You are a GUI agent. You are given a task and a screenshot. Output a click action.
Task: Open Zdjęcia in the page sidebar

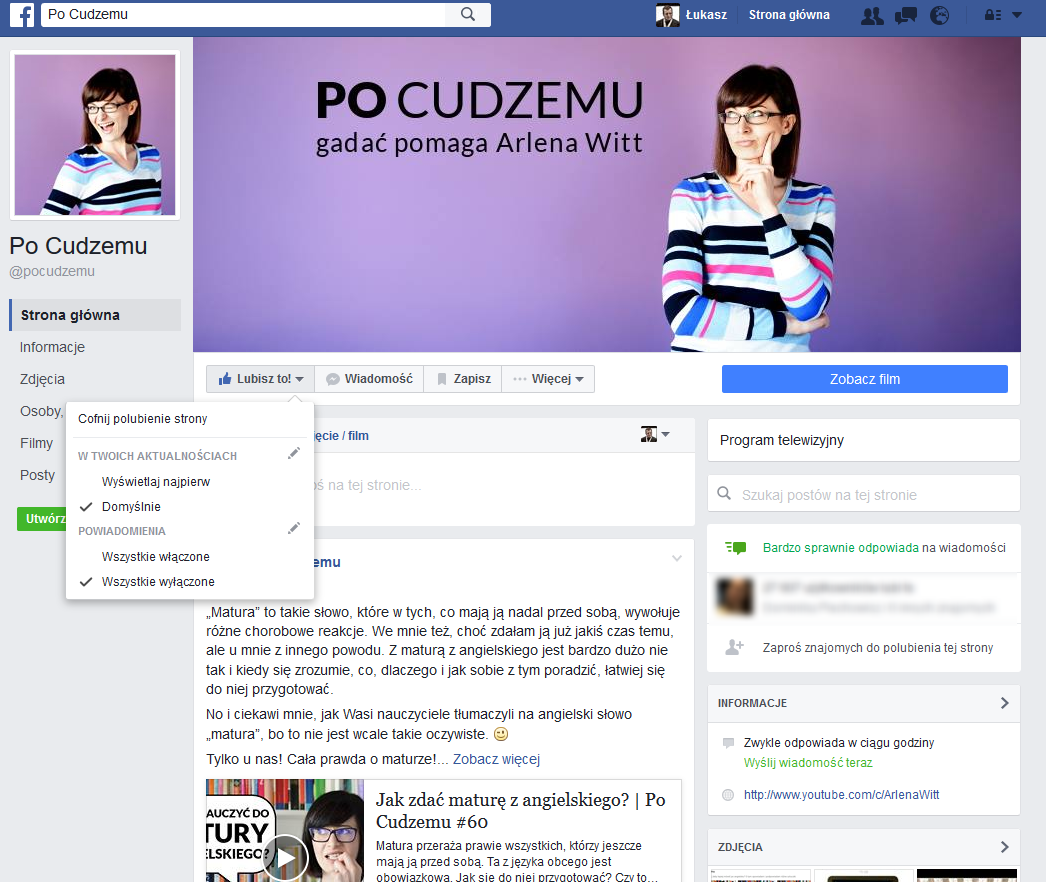tap(42, 379)
